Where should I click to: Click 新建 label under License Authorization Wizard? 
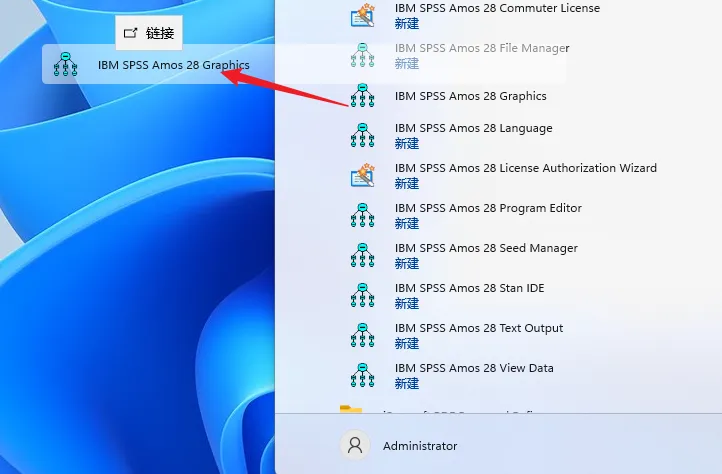click(407, 184)
